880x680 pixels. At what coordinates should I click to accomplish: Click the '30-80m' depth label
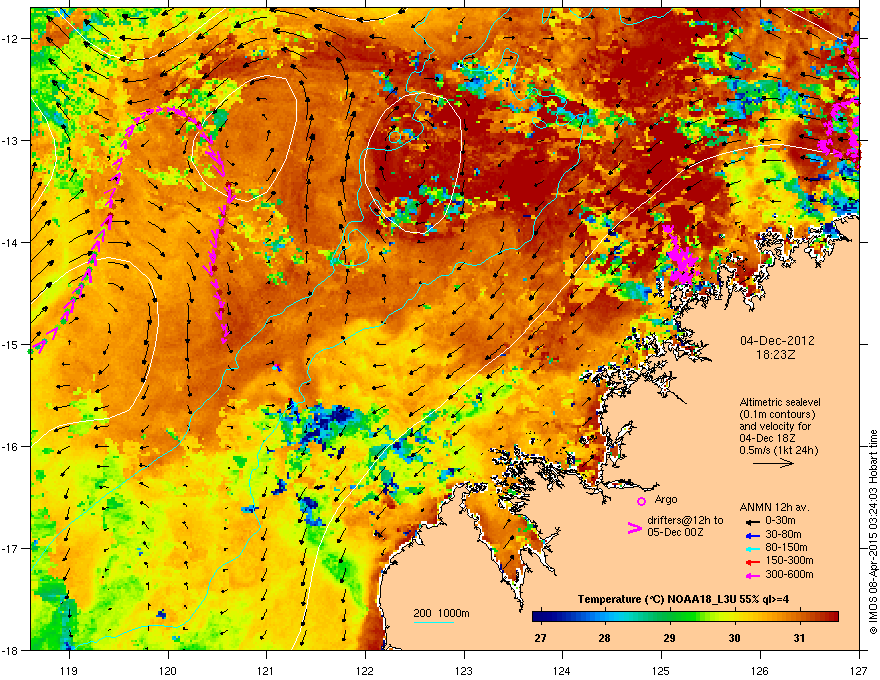[x=783, y=535]
